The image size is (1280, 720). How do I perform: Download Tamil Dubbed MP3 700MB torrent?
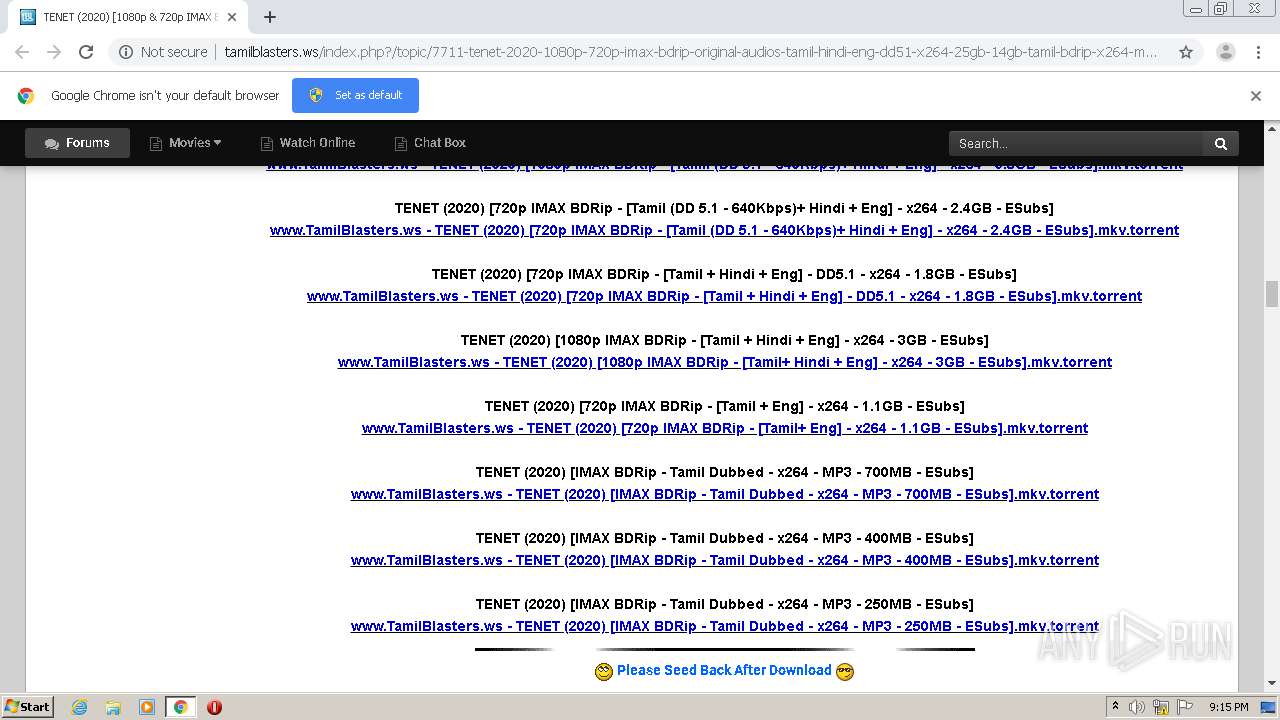(x=724, y=494)
